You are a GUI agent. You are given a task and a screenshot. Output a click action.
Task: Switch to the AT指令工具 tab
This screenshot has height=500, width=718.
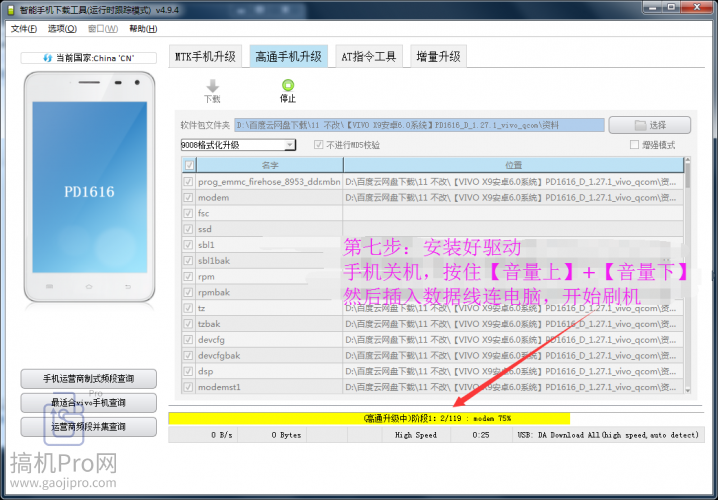(367, 57)
